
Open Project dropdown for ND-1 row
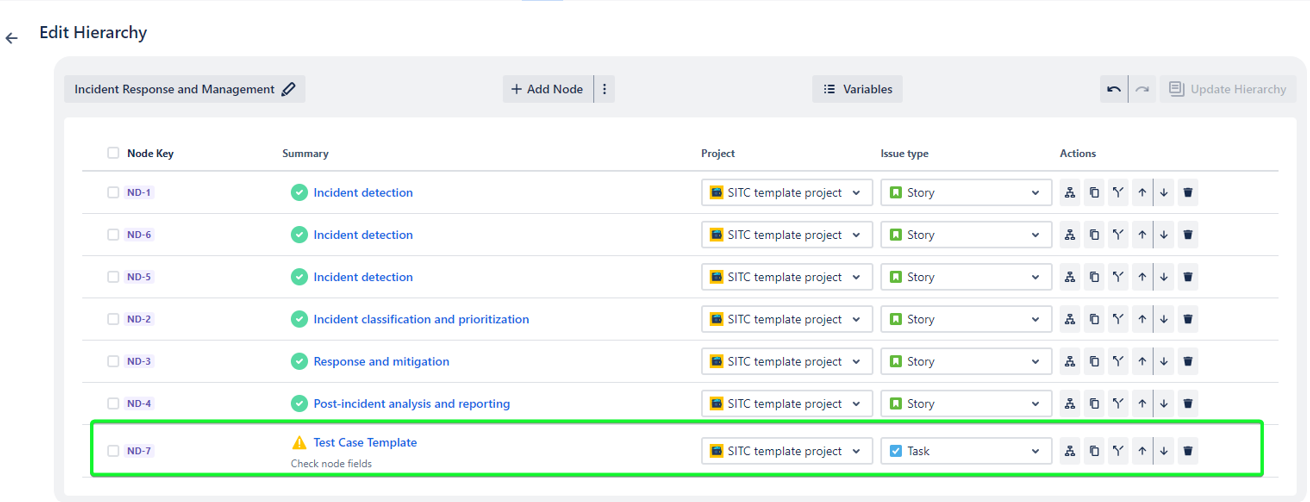point(786,193)
